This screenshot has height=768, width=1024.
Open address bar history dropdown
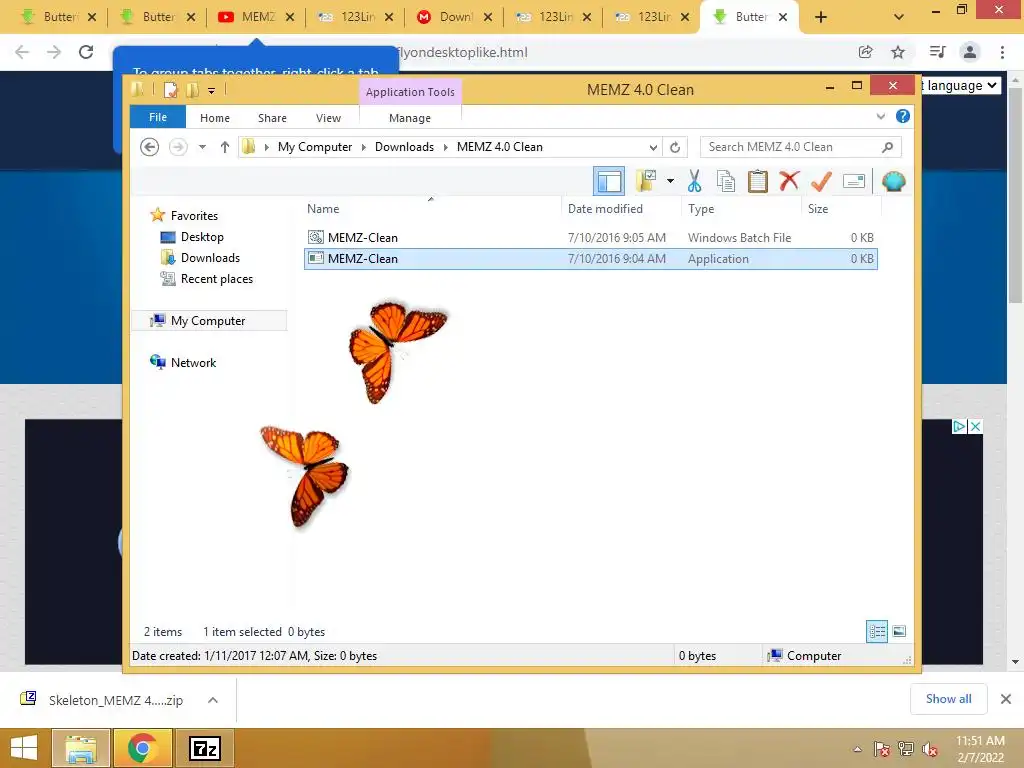[x=652, y=147]
